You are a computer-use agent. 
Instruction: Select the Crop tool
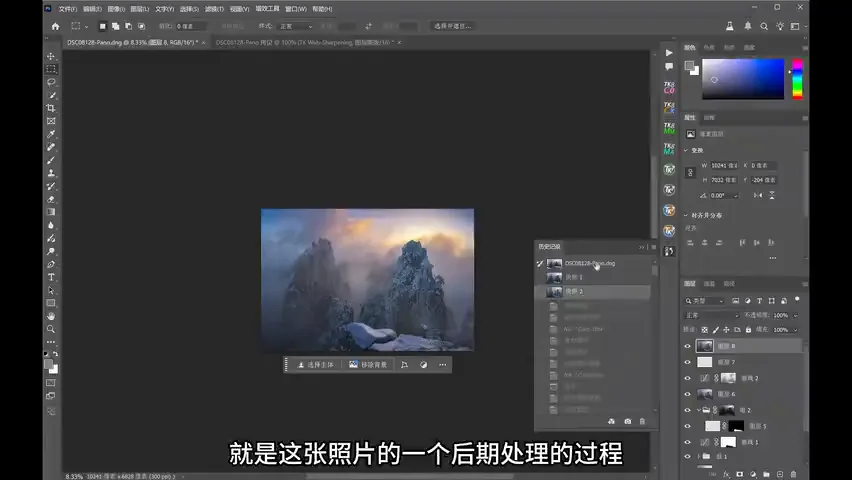(51, 108)
